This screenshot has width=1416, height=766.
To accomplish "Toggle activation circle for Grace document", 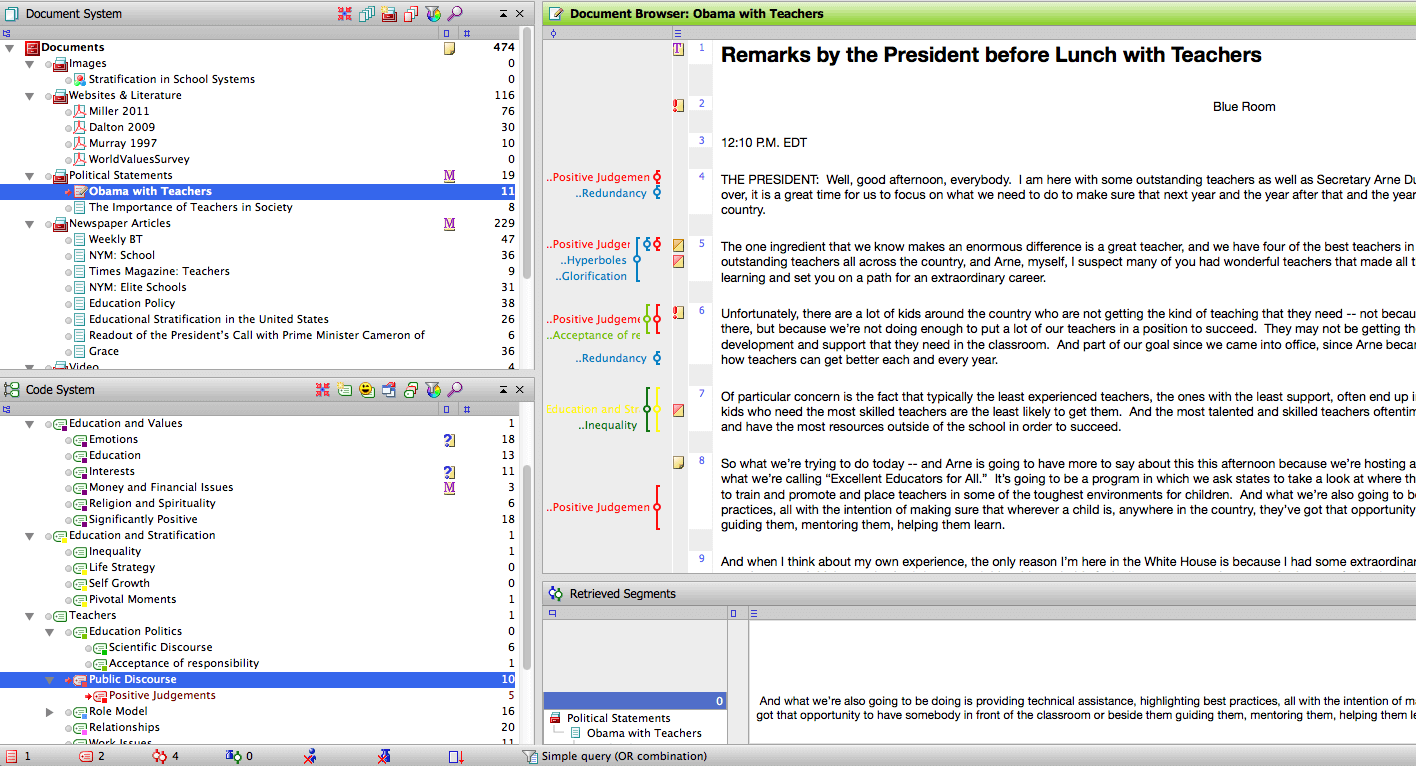I will (x=69, y=351).
